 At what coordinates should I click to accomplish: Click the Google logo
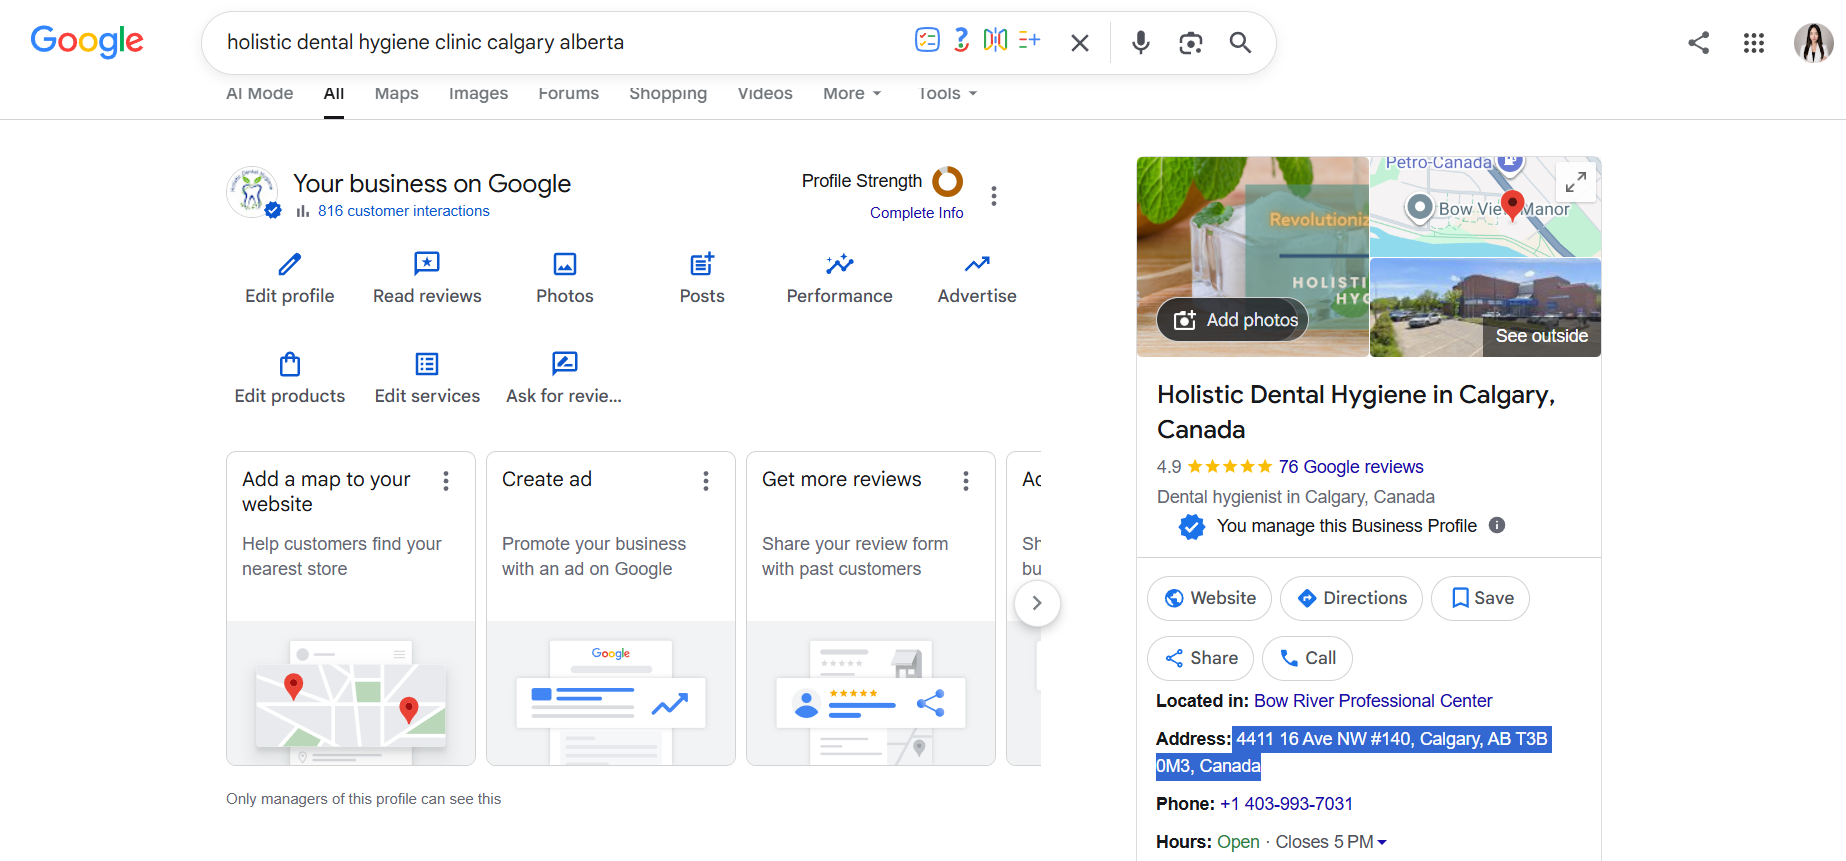87,42
